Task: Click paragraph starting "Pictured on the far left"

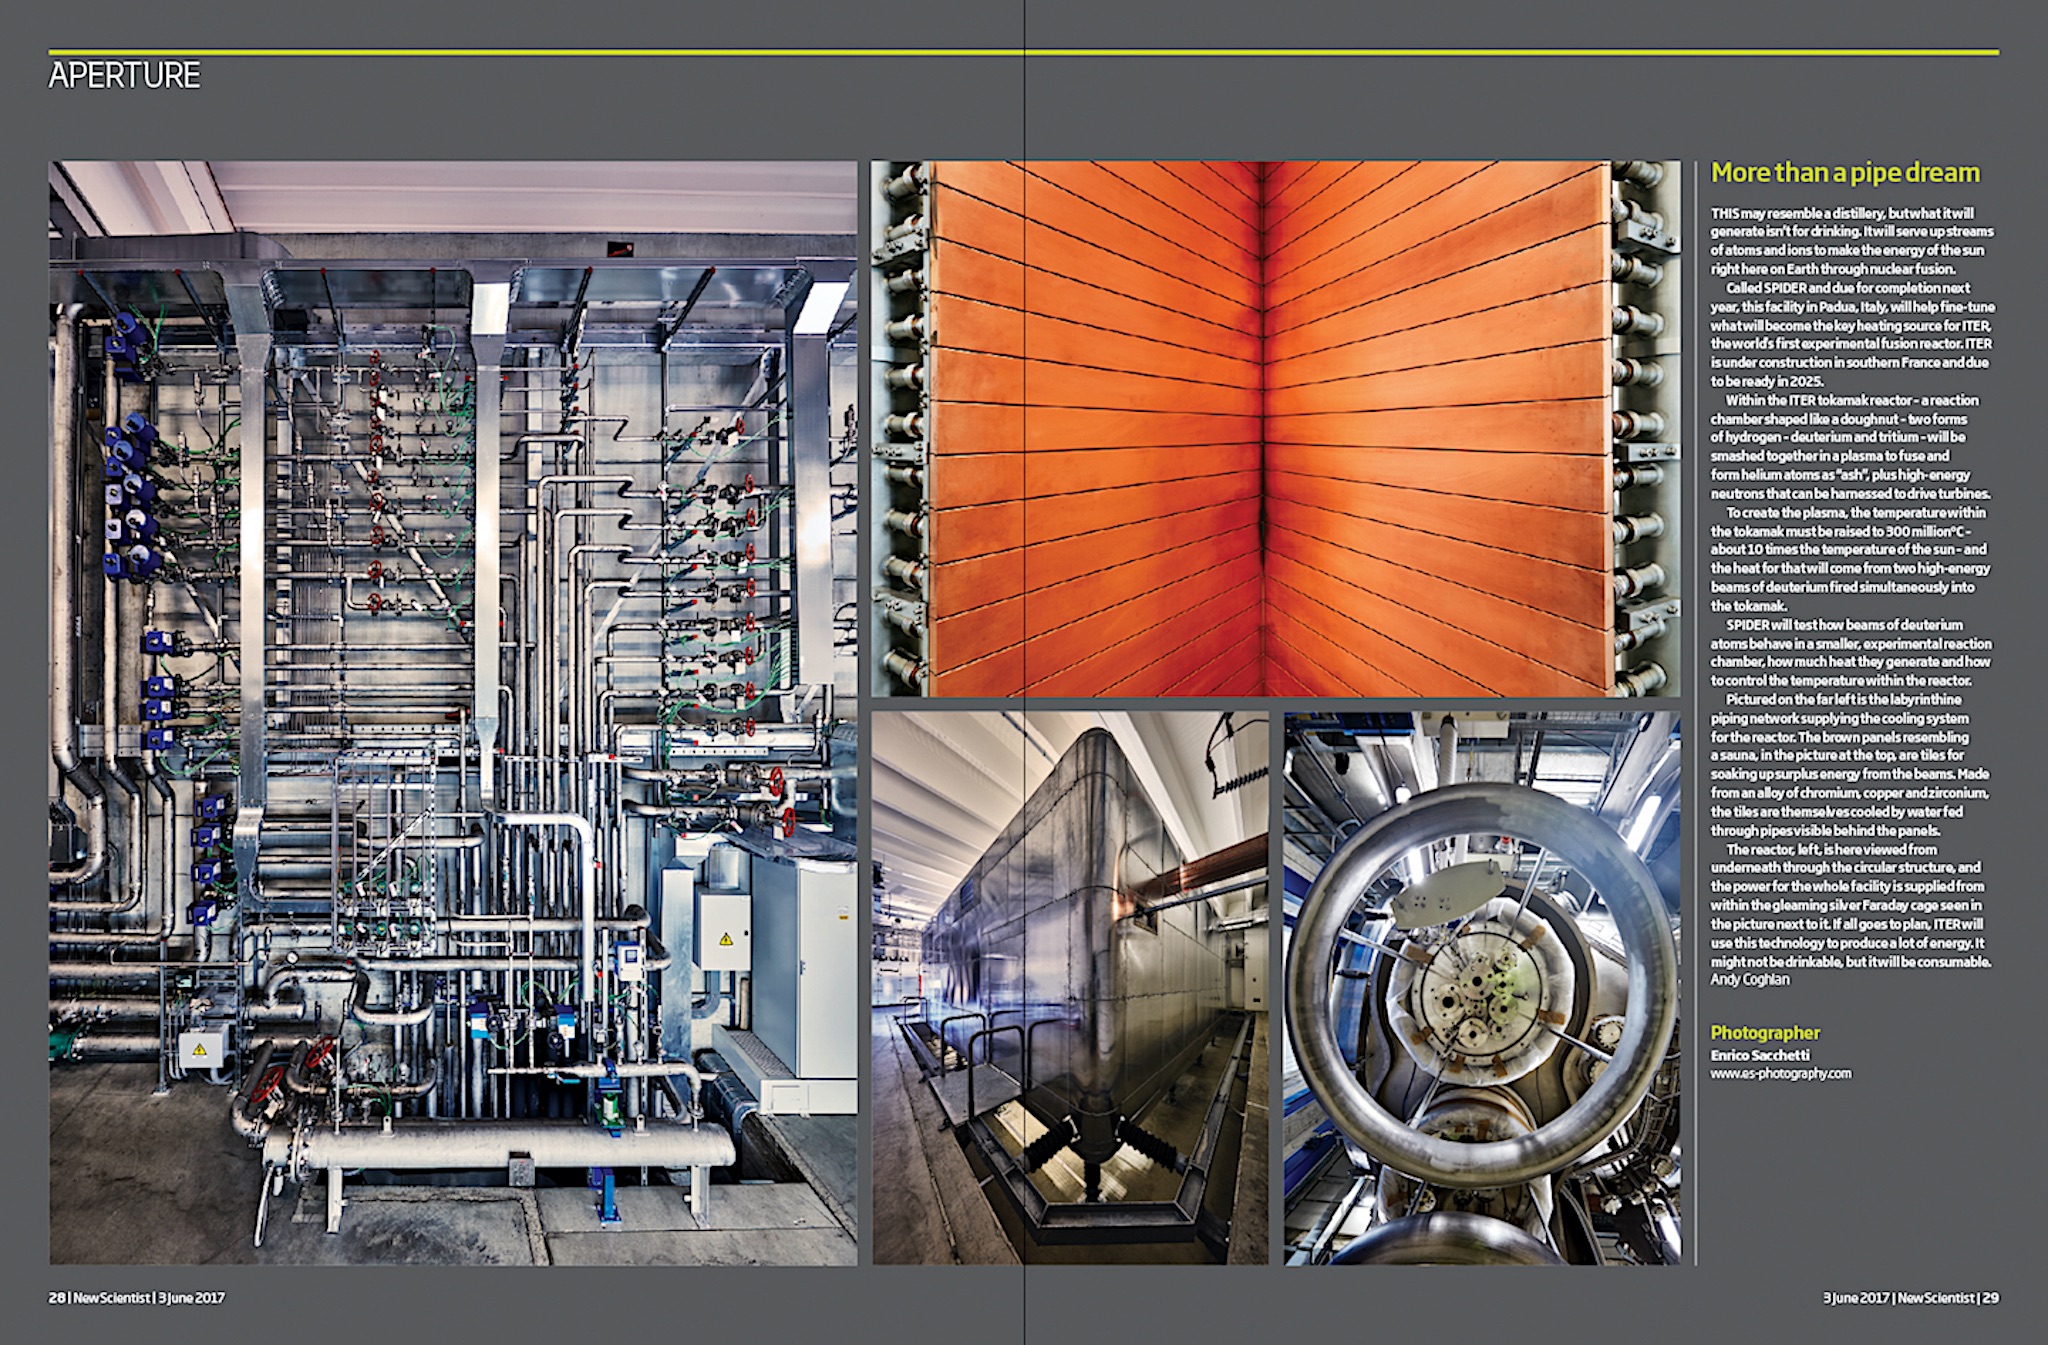Action: pos(1852,765)
